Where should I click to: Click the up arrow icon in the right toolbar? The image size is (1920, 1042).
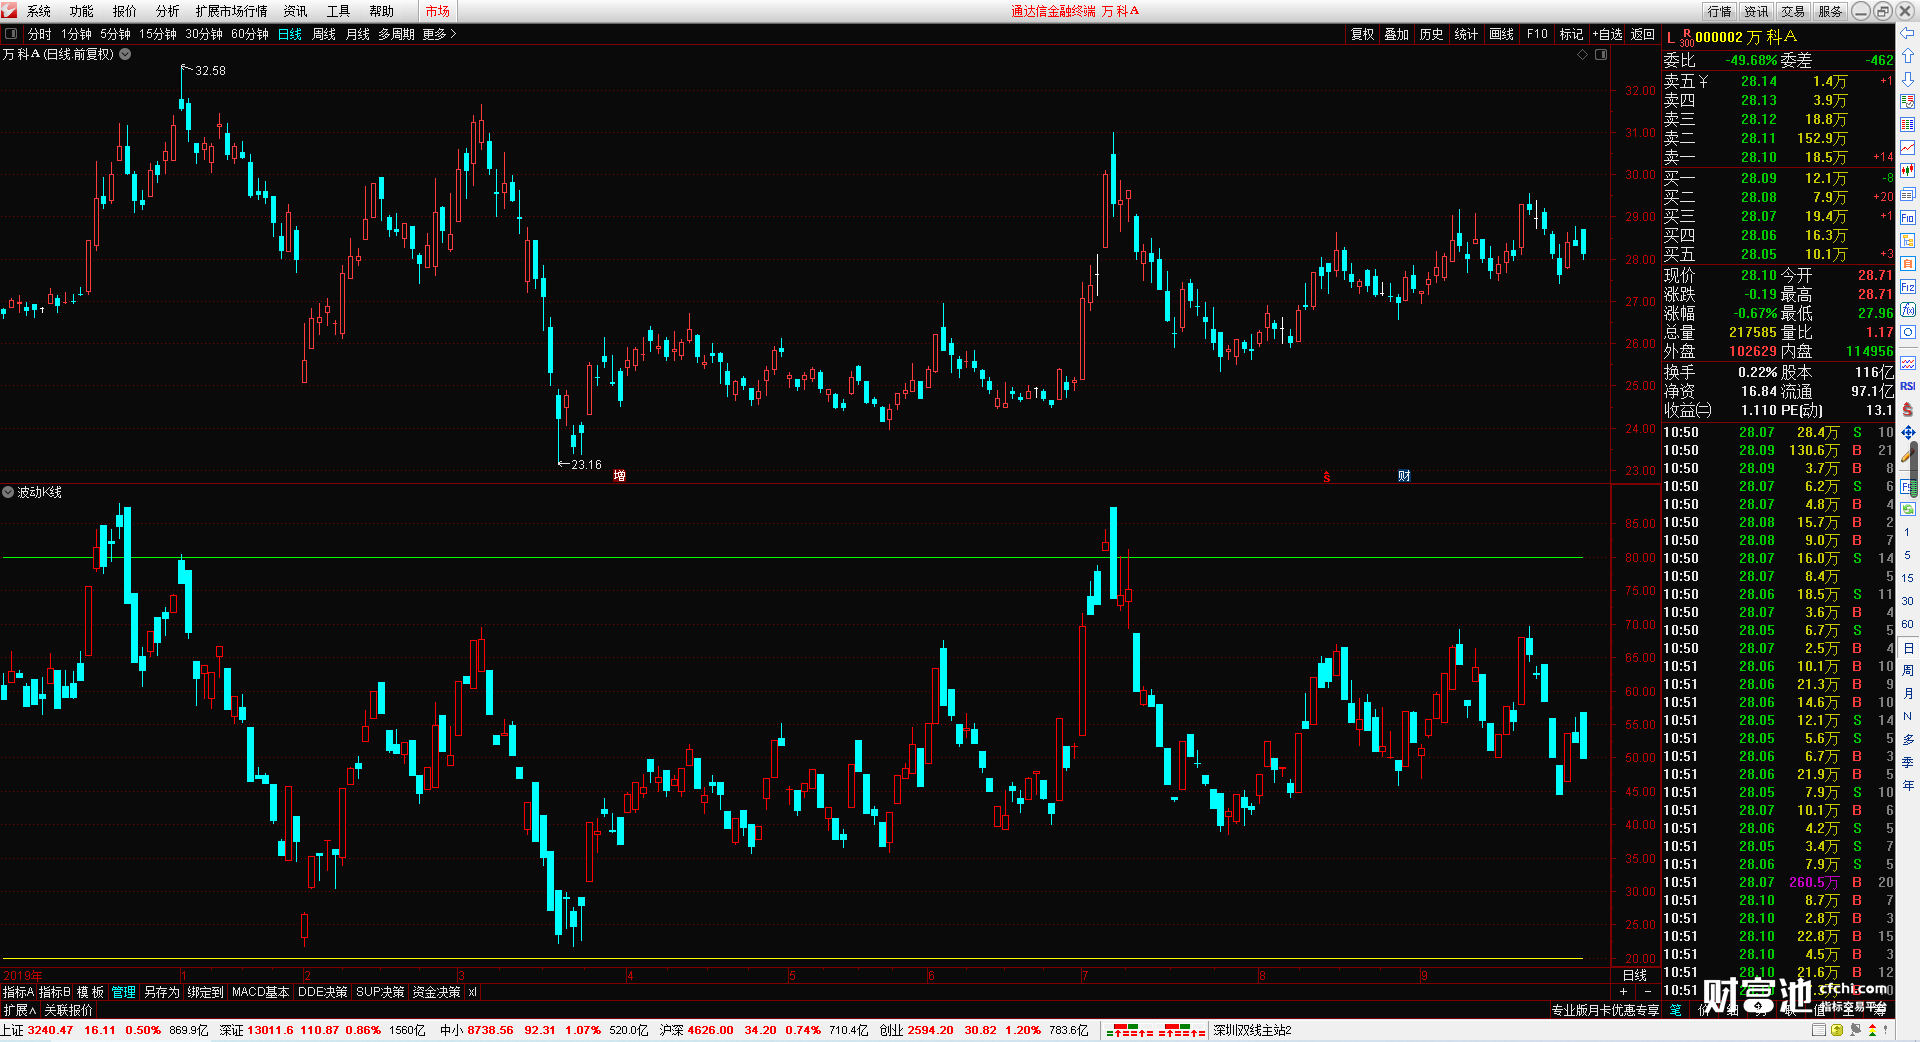click(x=1907, y=56)
